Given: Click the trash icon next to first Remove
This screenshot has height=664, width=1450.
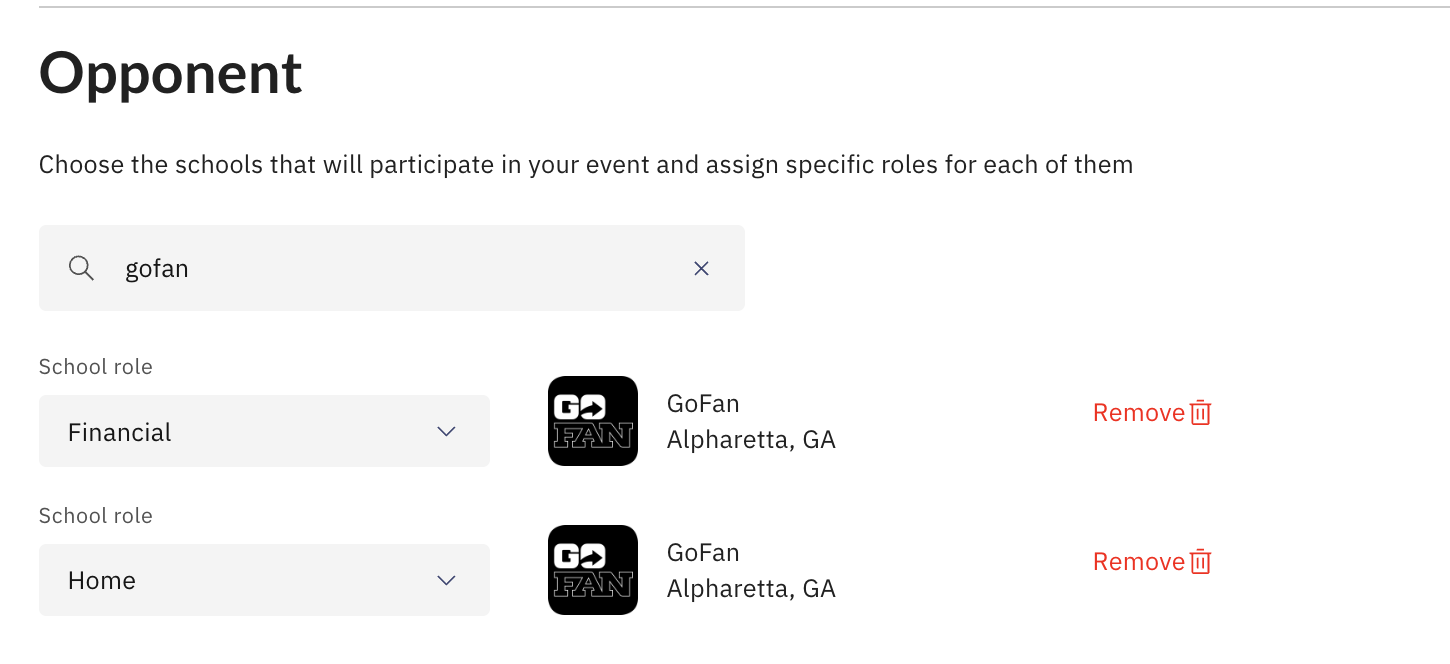Looking at the screenshot, I should pos(1201,411).
